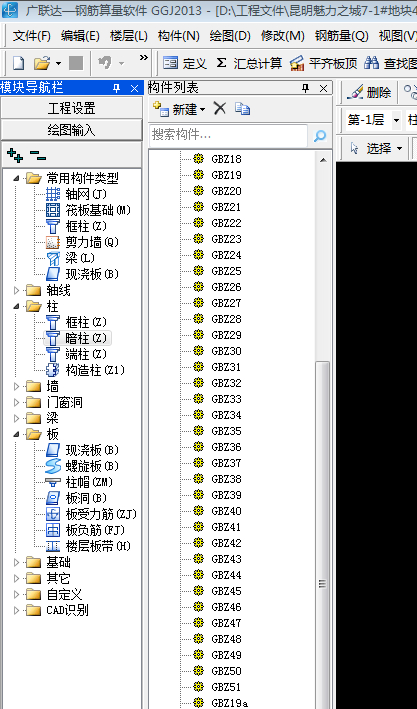Image resolution: width=417 pixels, height=709 pixels.
Task: Click the Undo arrow icon
Action: point(104,63)
